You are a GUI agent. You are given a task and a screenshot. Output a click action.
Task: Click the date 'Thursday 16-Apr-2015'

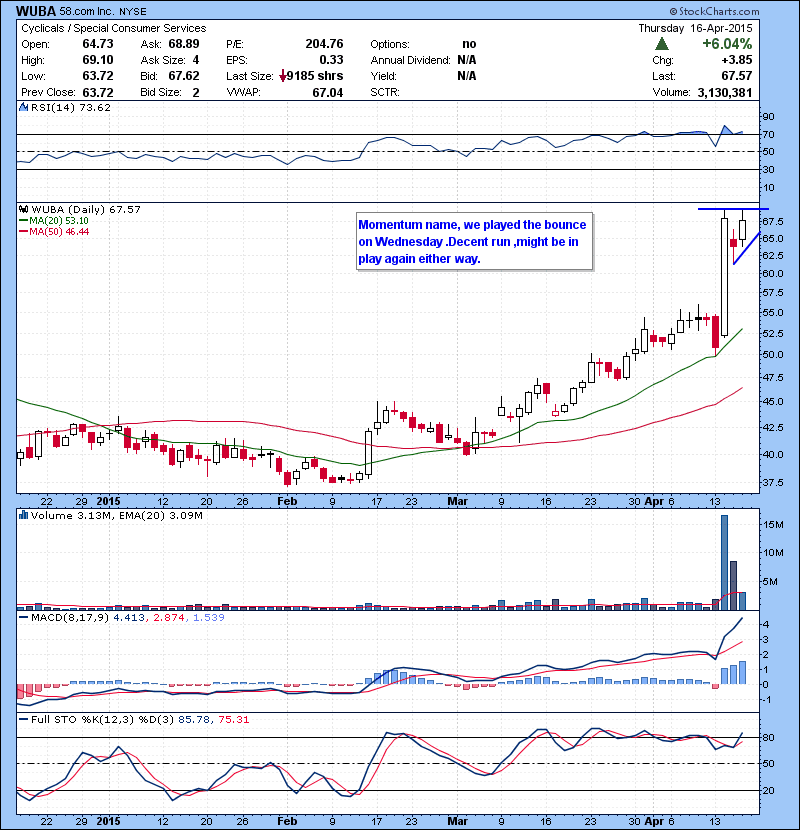[x=695, y=28]
